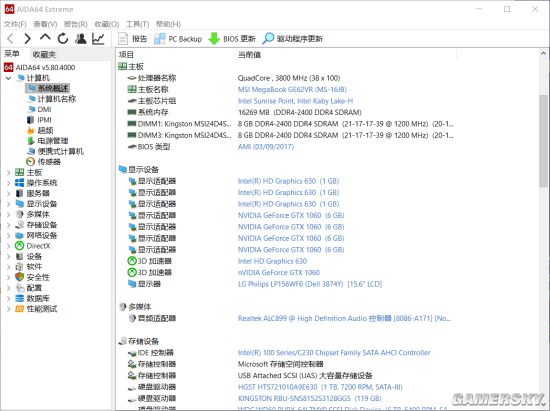The image size is (550, 411).
Task: Expand the 存储设备 tree node
Action: [x=8, y=225]
